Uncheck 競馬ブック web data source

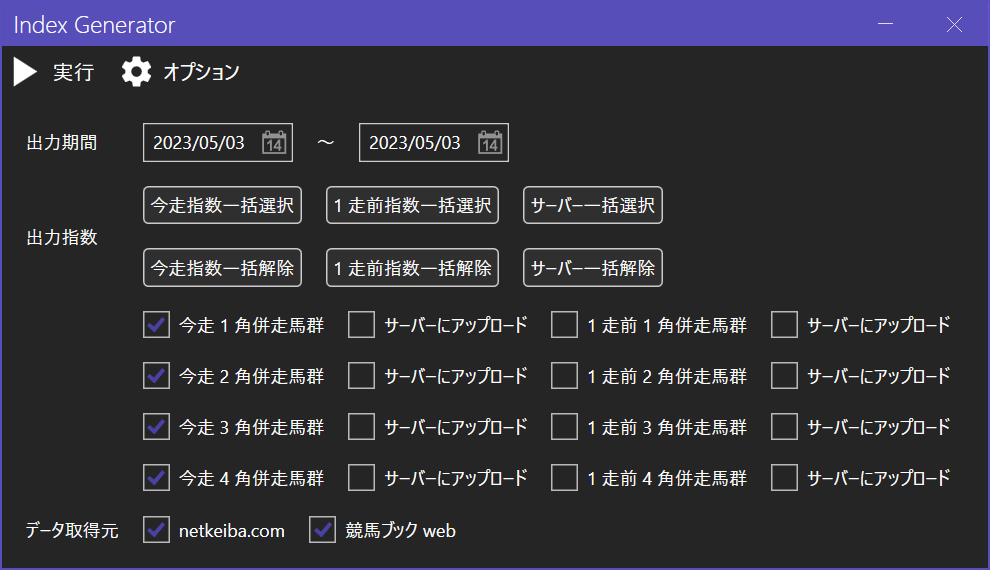(x=323, y=530)
